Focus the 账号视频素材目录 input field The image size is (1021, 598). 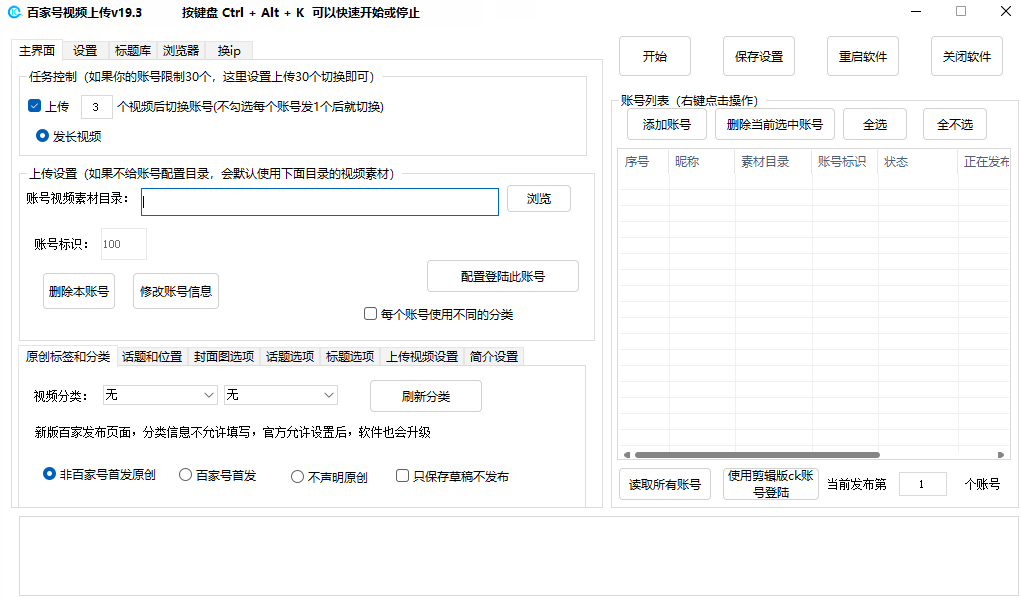point(320,202)
